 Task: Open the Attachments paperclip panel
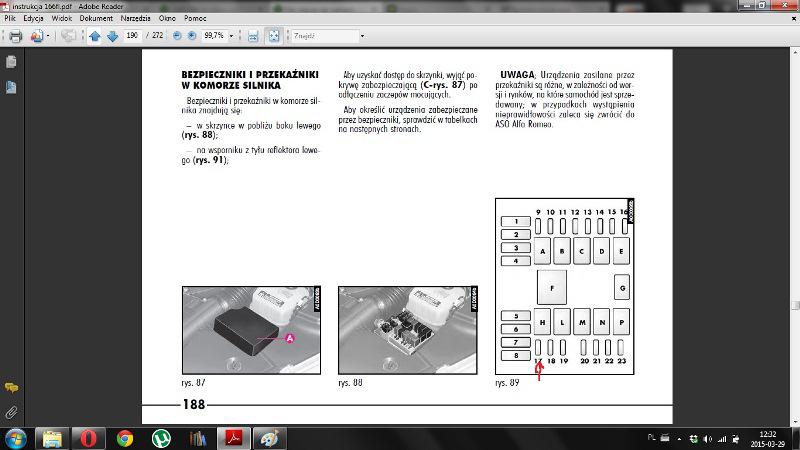11,412
